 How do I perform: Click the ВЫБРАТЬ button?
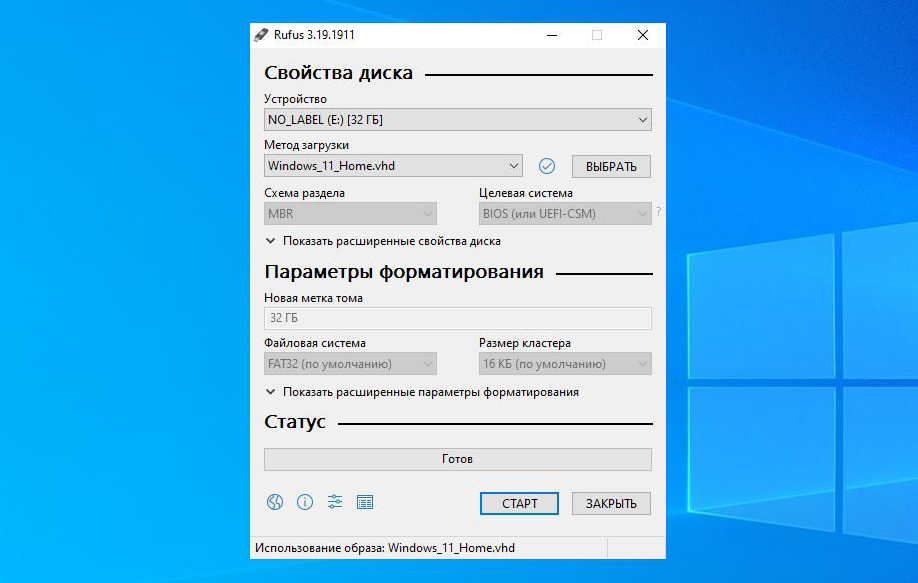click(x=611, y=166)
